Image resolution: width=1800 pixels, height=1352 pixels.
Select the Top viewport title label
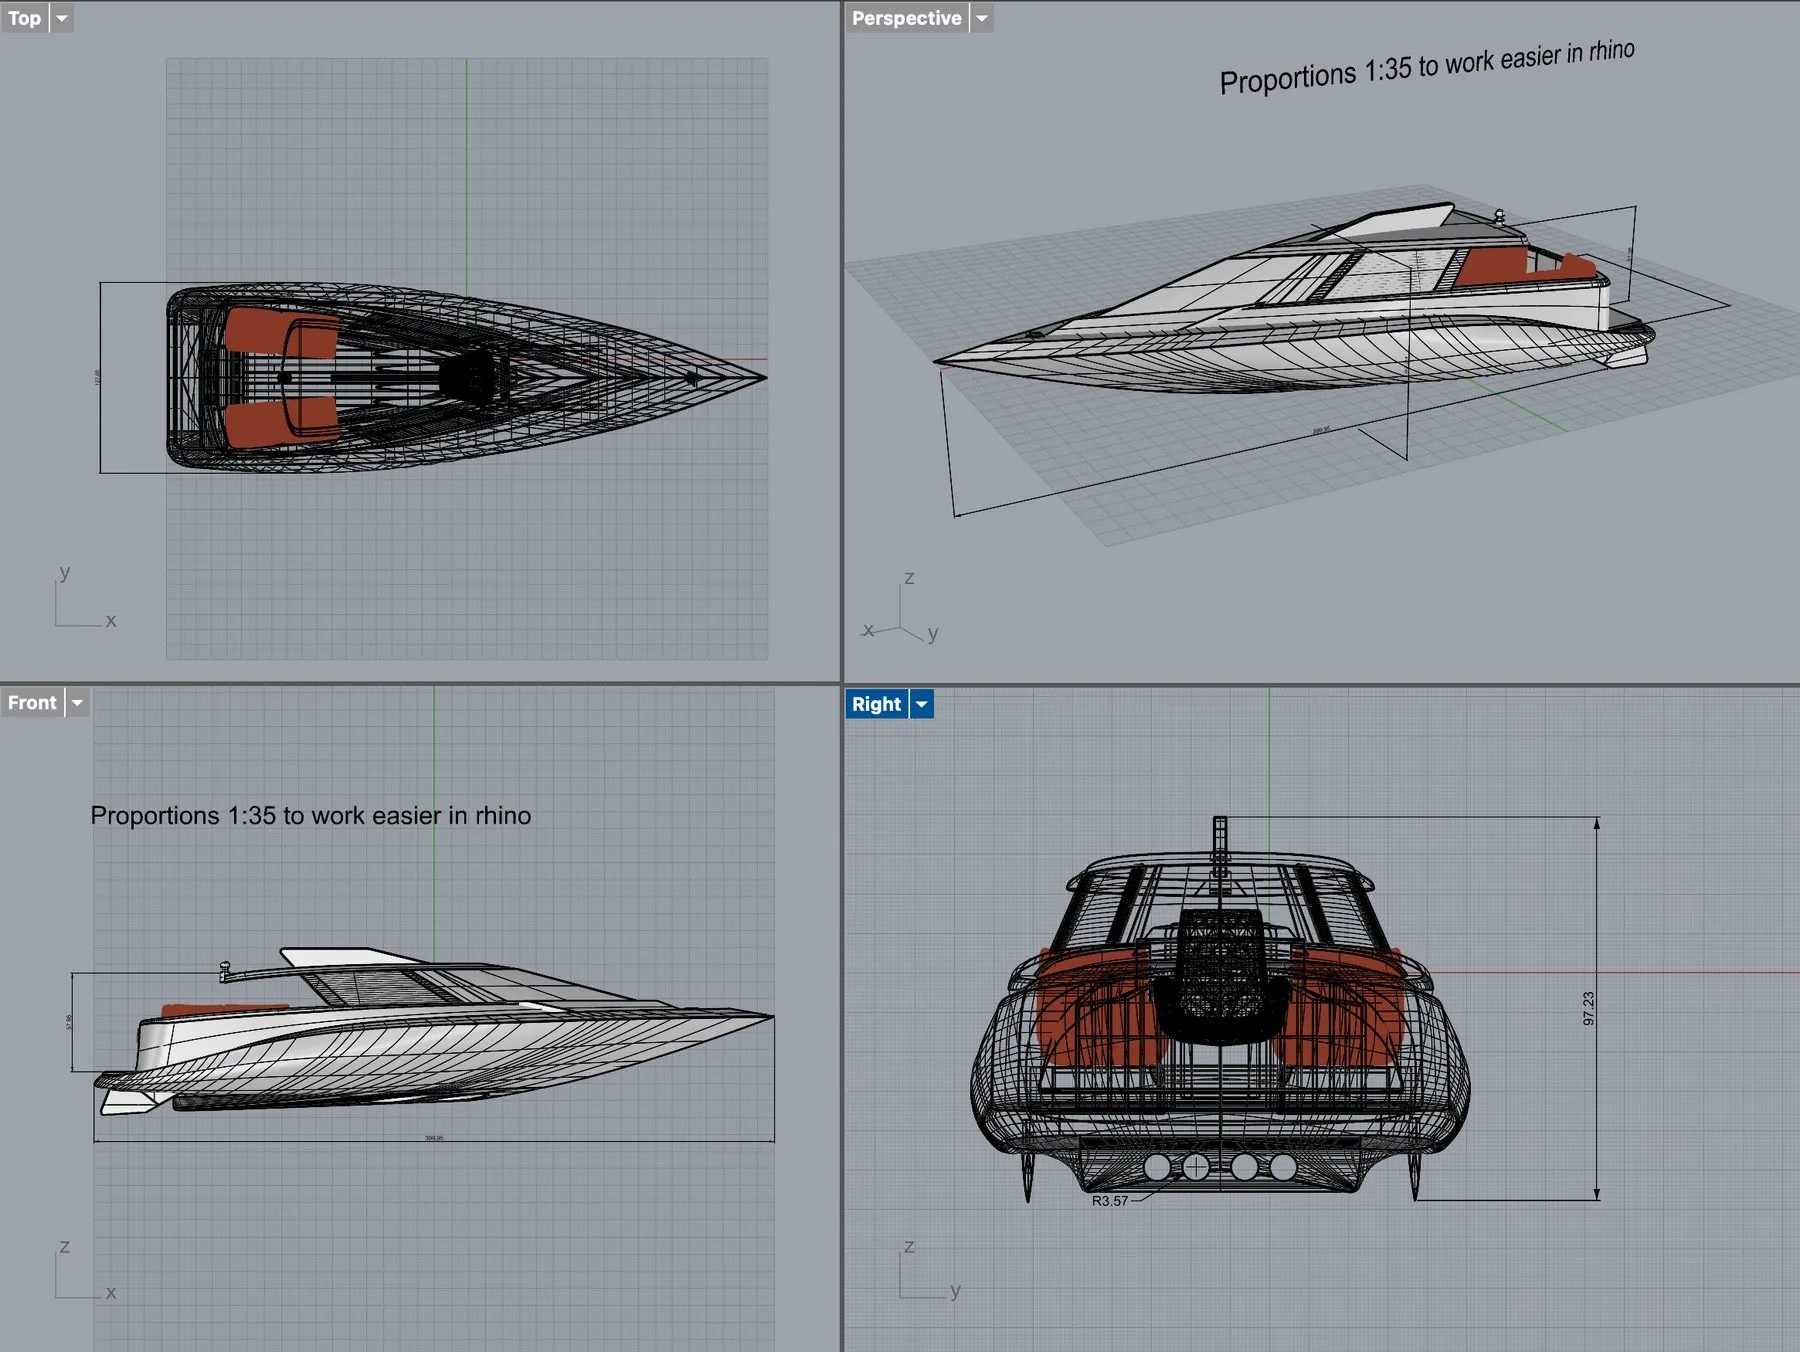(24, 18)
